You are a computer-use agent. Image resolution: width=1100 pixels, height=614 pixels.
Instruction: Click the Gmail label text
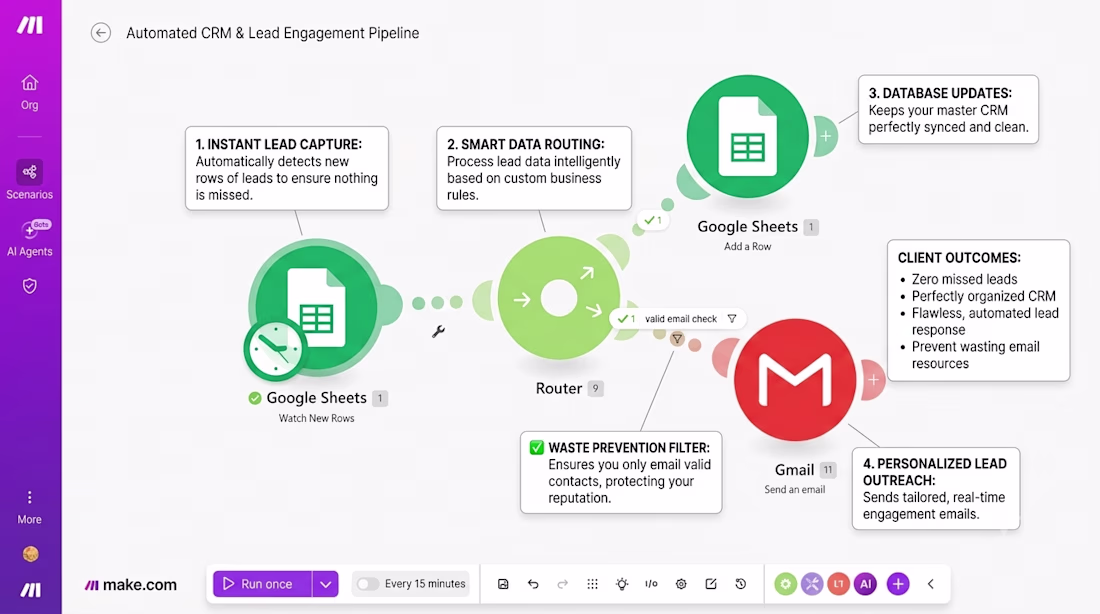point(794,469)
